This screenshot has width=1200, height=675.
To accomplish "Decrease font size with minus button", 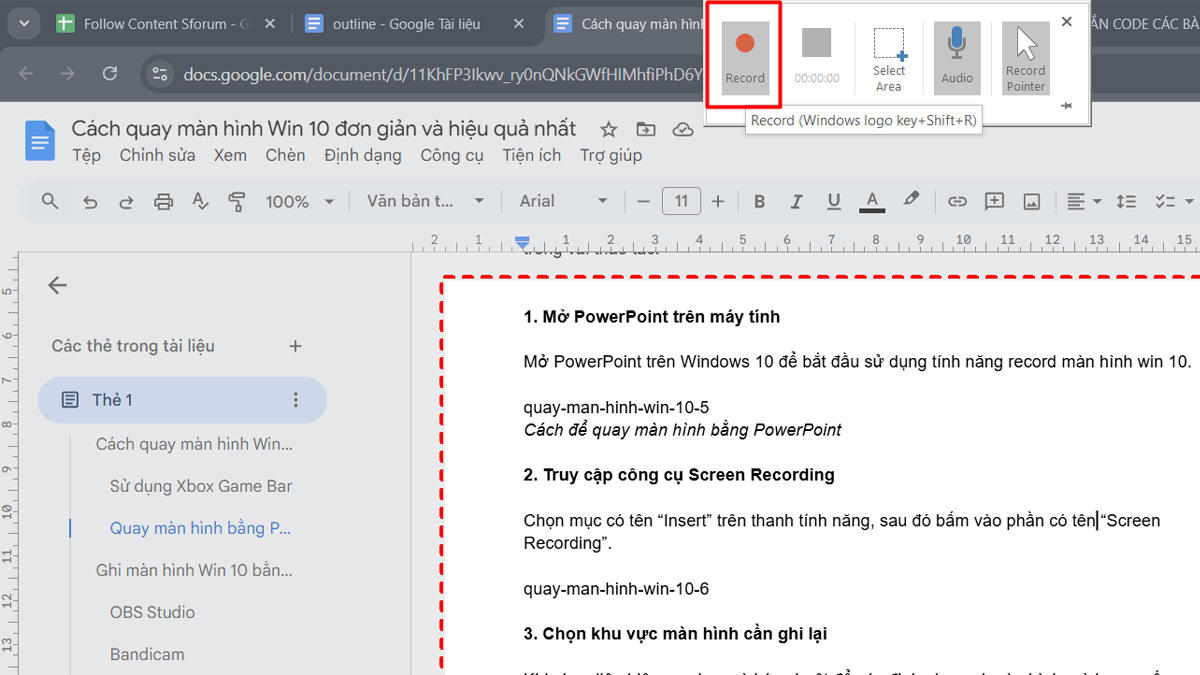I will (643, 201).
